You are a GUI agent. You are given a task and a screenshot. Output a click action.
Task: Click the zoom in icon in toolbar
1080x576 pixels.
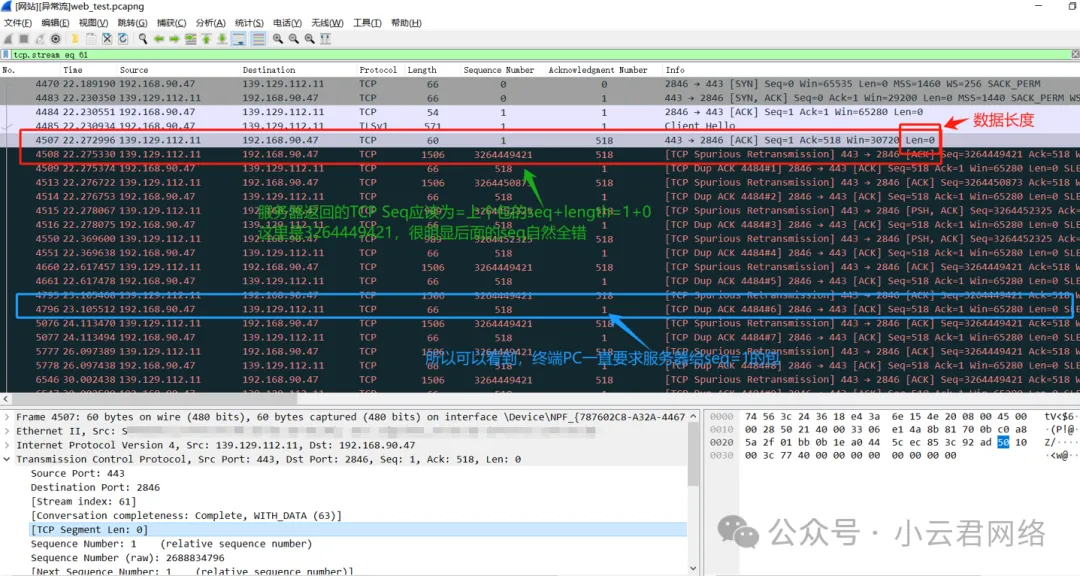[278, 39]
